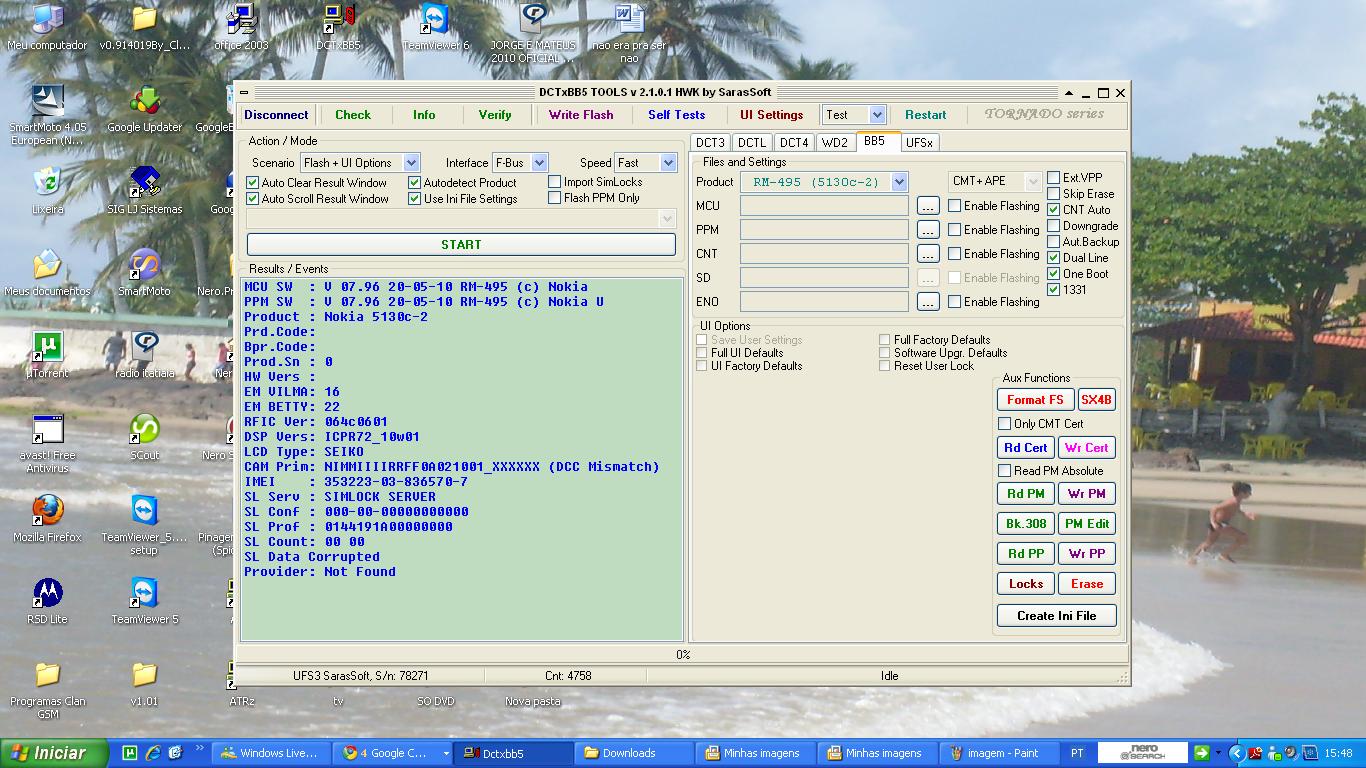This screenshot has width=1366, height=768.
Task: Open Programas Clan GSM folder
Action: [x=47, y=689]
